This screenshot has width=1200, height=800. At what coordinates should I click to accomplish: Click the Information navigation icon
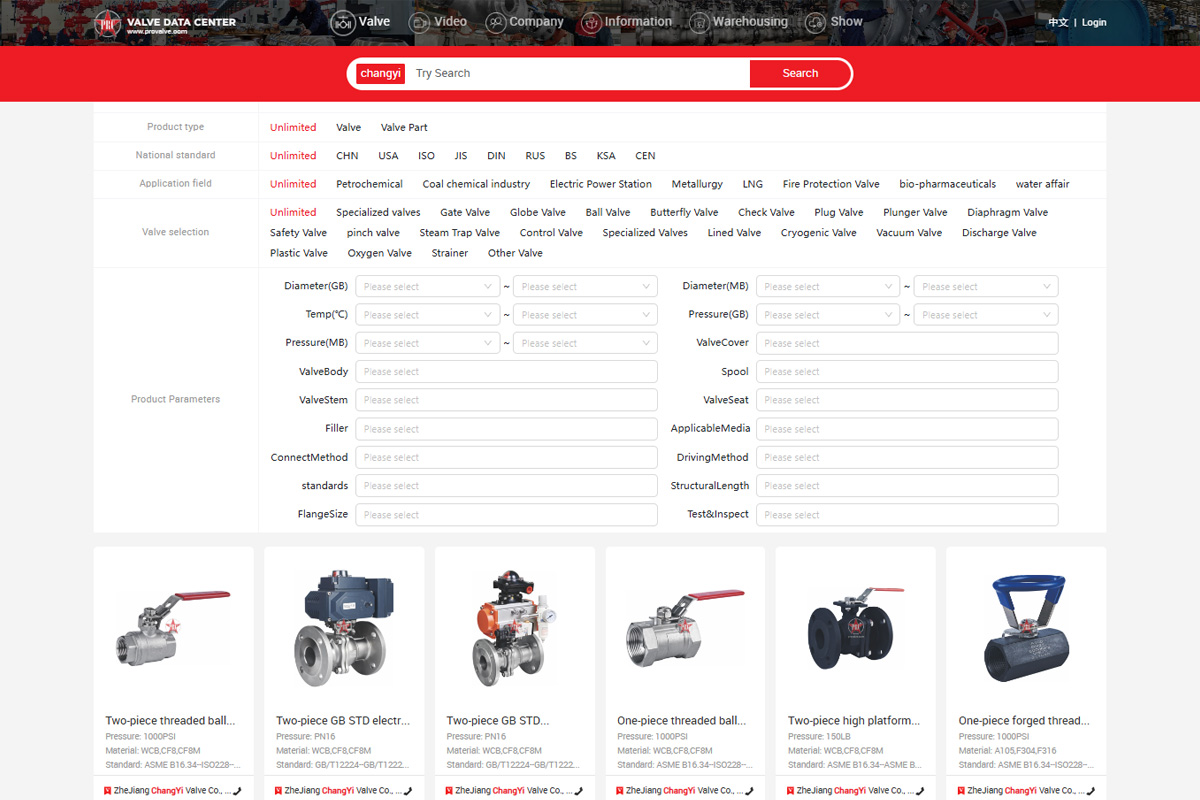[591, 22]
